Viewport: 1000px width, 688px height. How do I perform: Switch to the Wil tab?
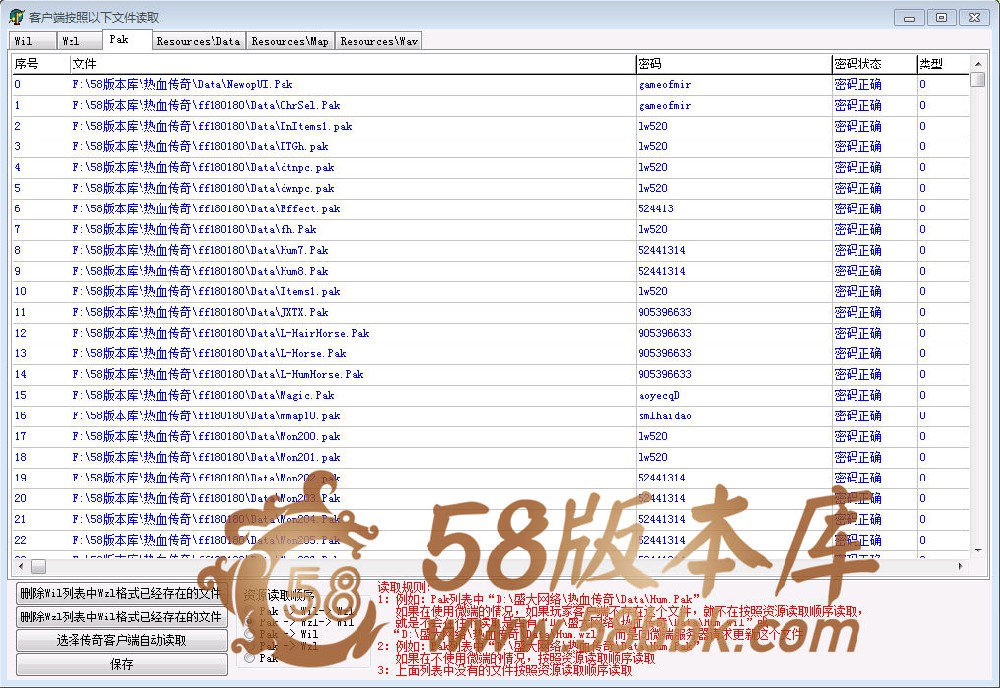pos(26,41)
